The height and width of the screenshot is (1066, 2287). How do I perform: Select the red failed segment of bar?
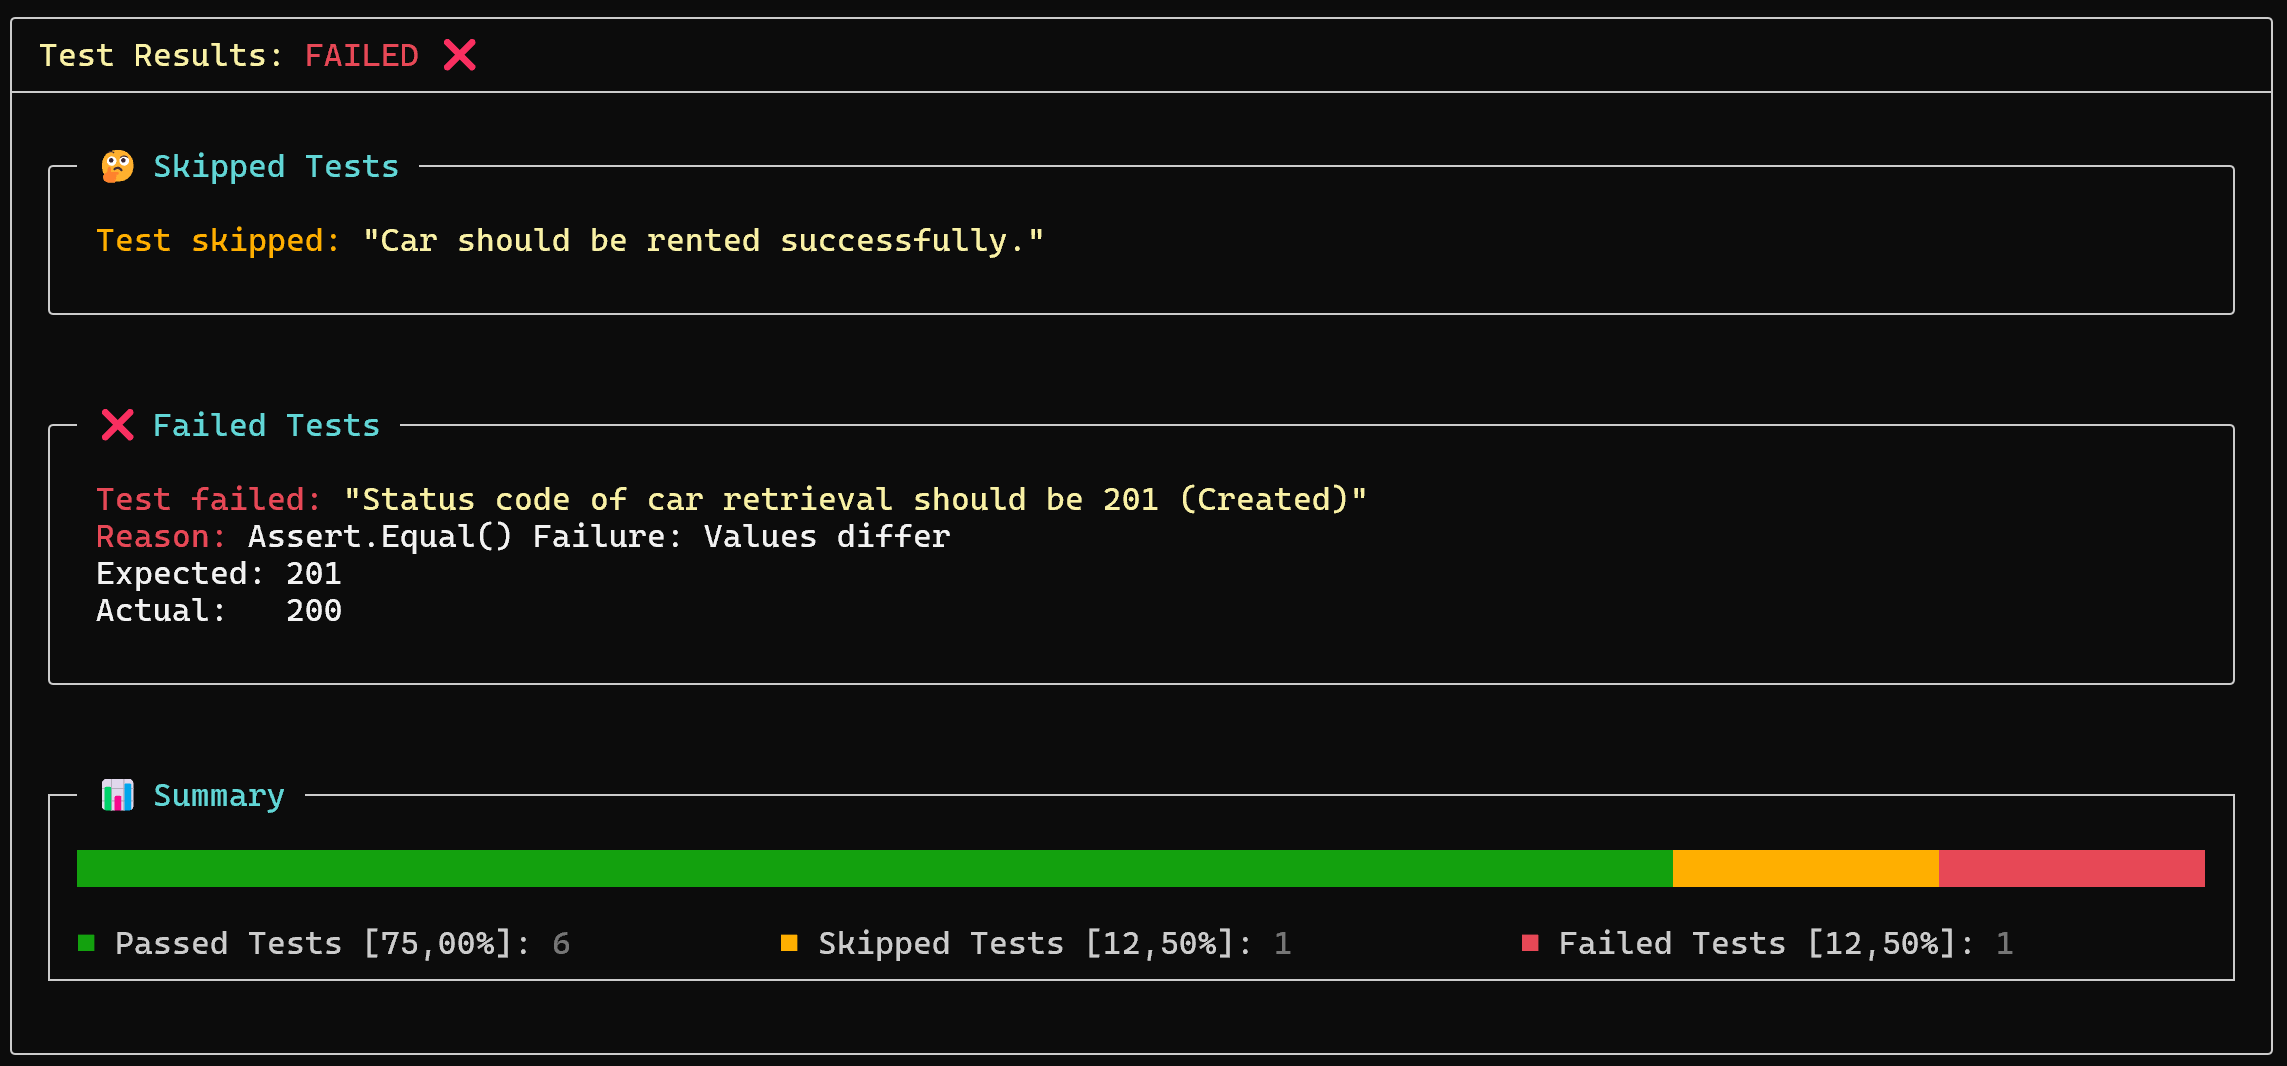point(2072,868)
